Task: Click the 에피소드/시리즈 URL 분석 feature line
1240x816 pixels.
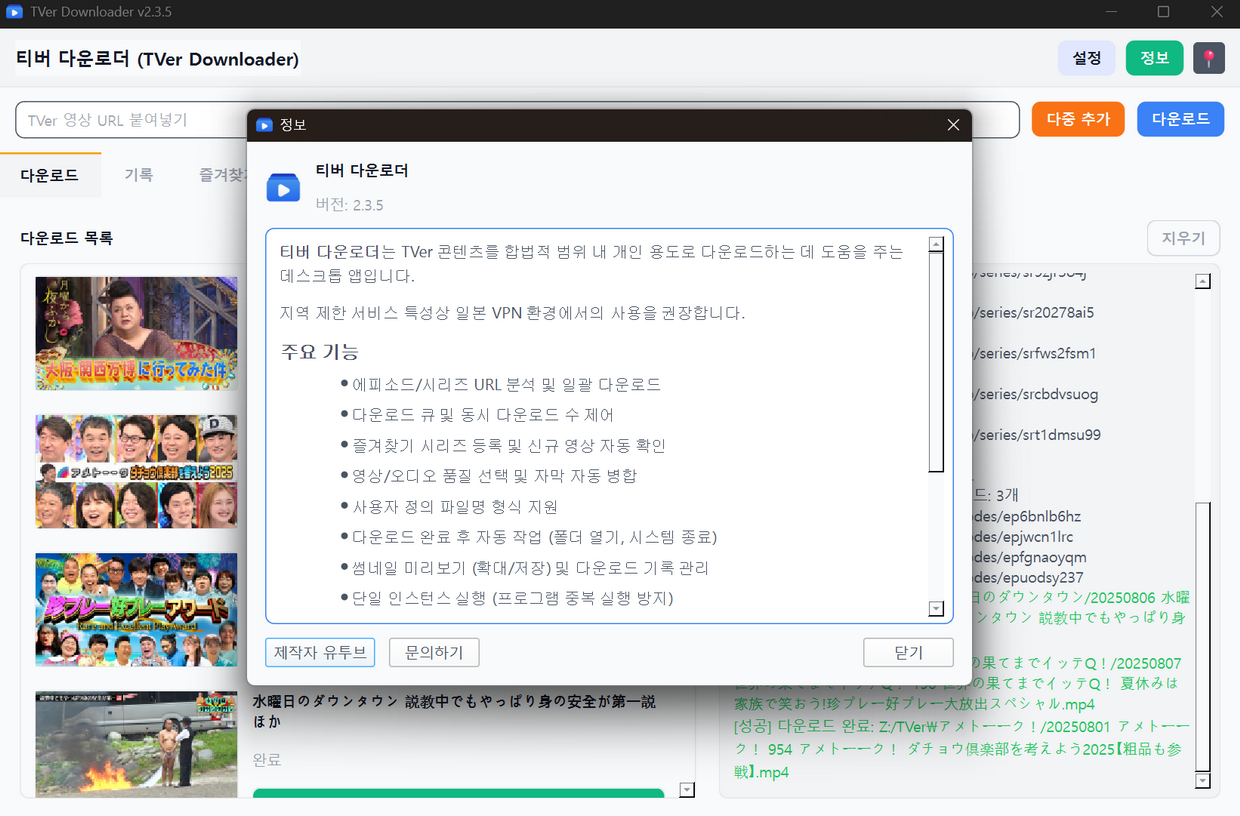Action: tap(506, 384)
